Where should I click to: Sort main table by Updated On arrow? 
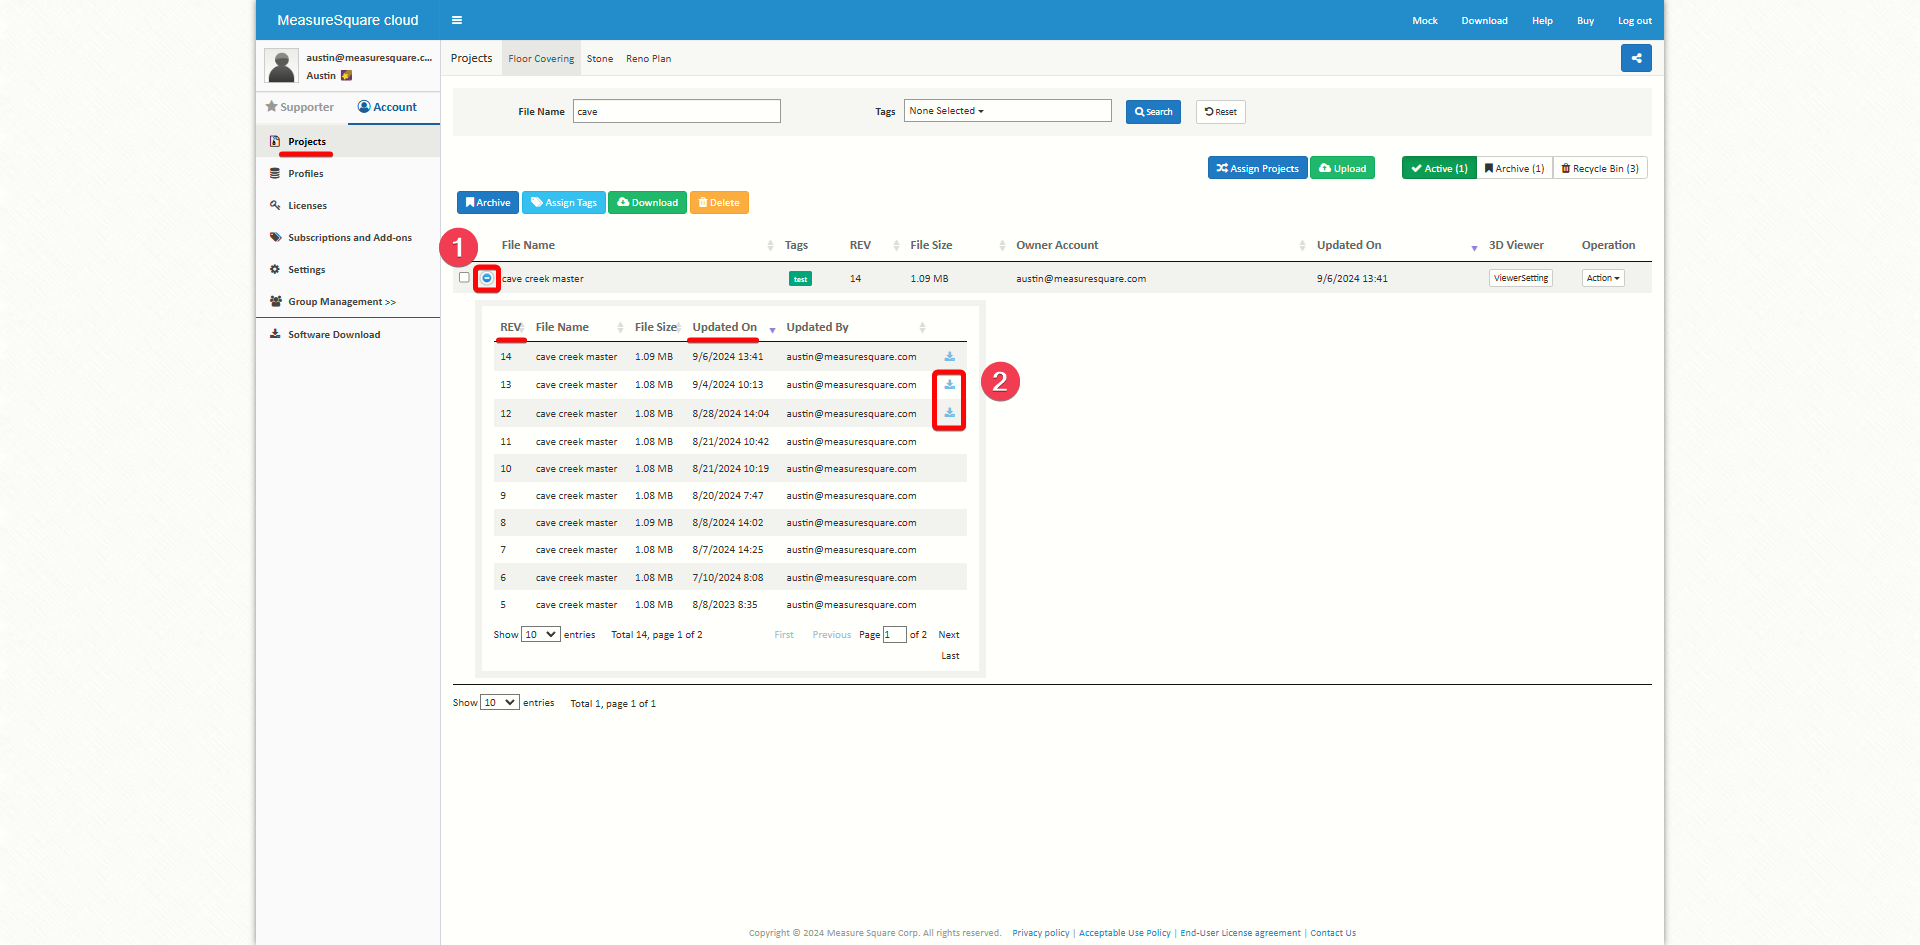(x=1474, y=247)
